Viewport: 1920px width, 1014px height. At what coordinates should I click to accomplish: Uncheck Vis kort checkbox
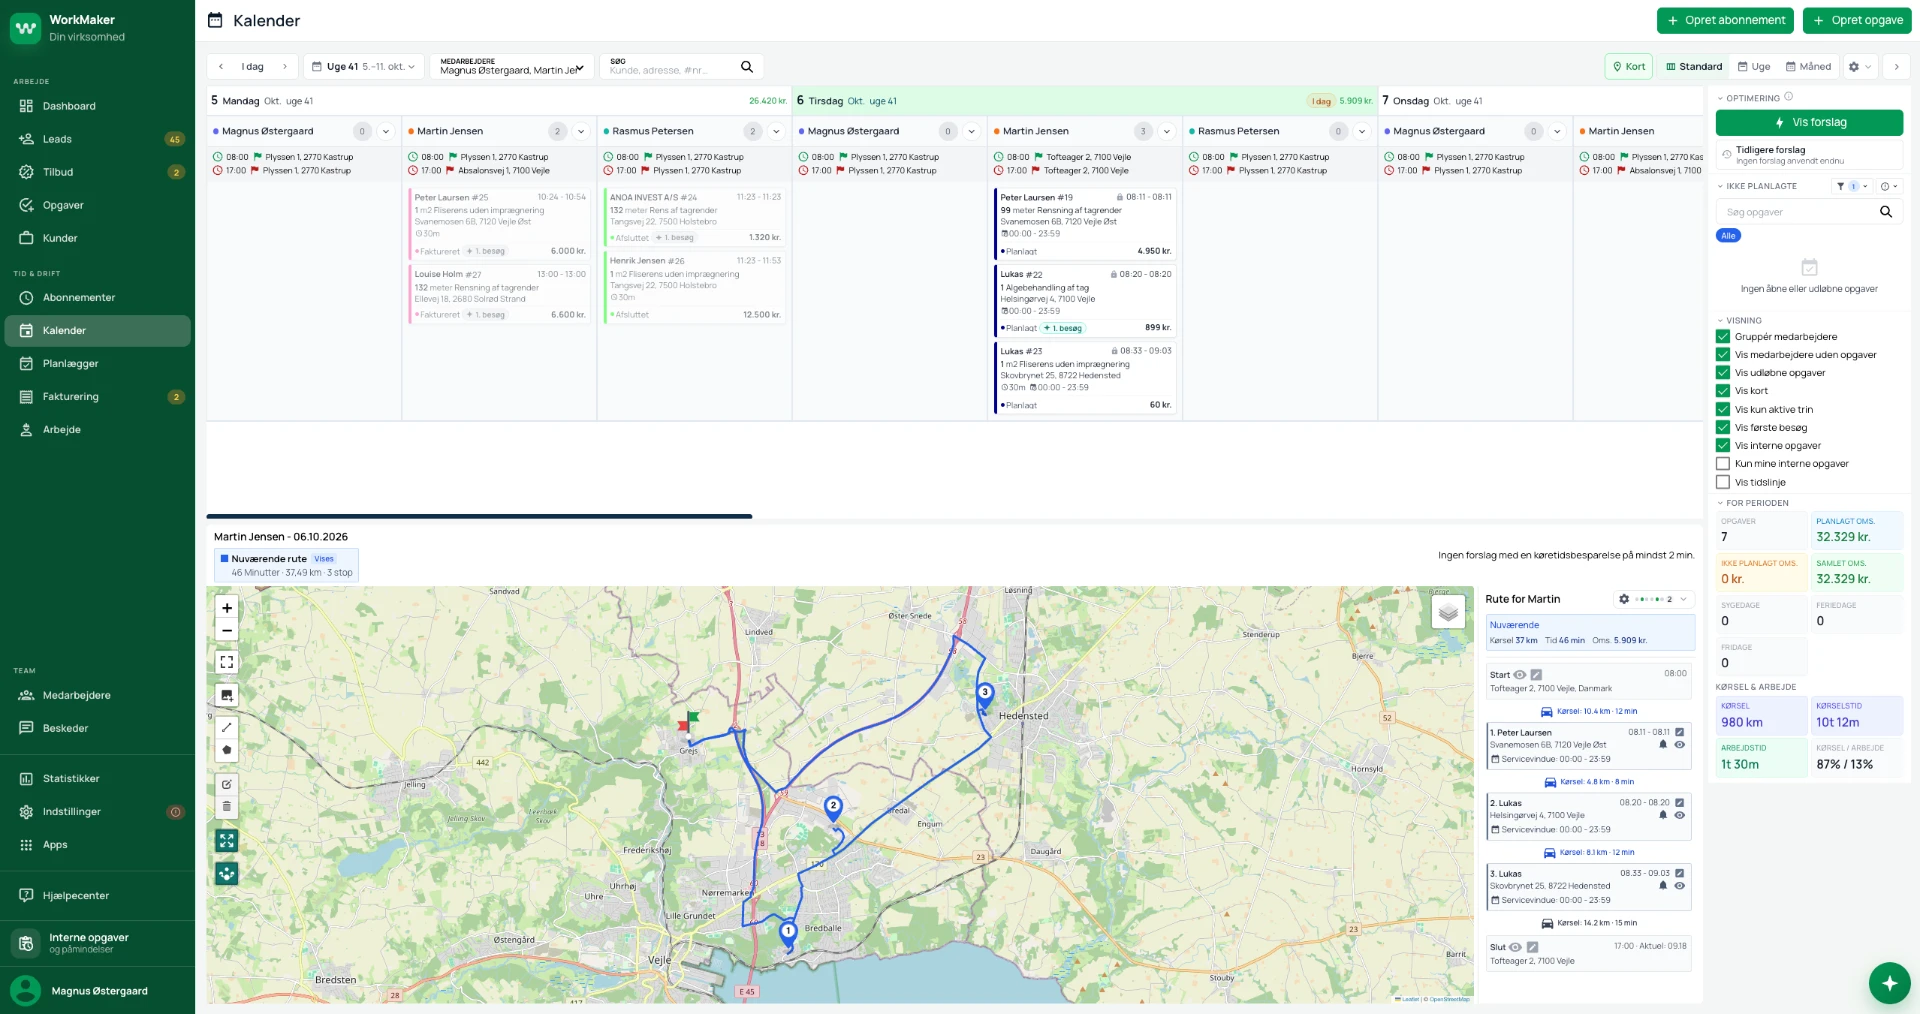point(1723,391)
